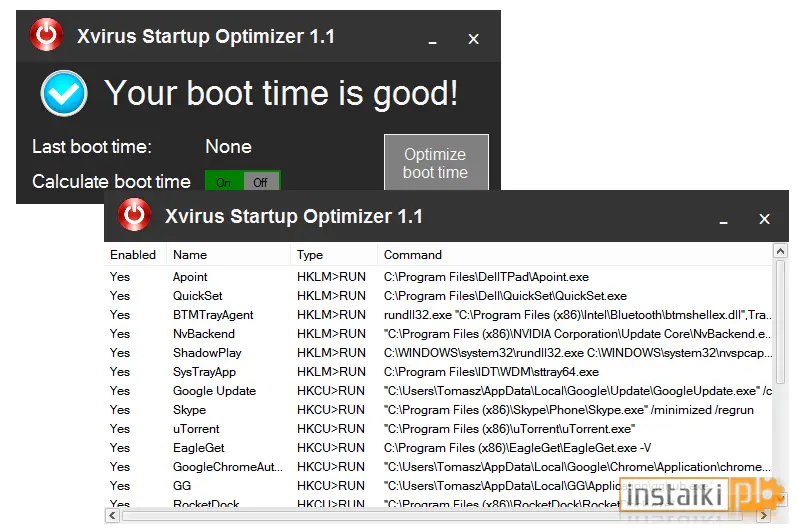Click HKCU>RUN type in Skype row
The width and height of the screenshot is (797, 532).
point(331,410)
